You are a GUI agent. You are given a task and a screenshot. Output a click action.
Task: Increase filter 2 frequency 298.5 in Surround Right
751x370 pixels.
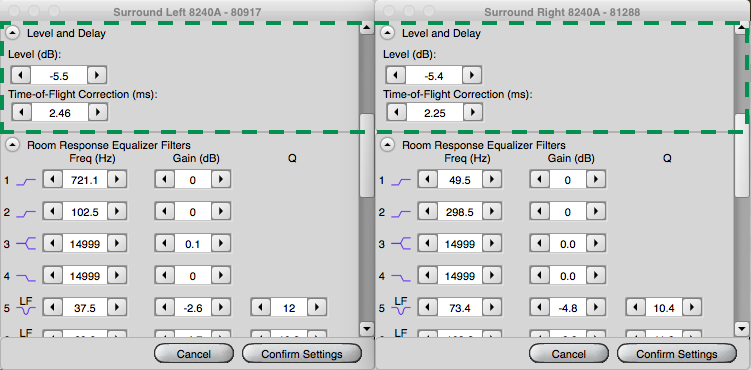click(x=492, y=212)
